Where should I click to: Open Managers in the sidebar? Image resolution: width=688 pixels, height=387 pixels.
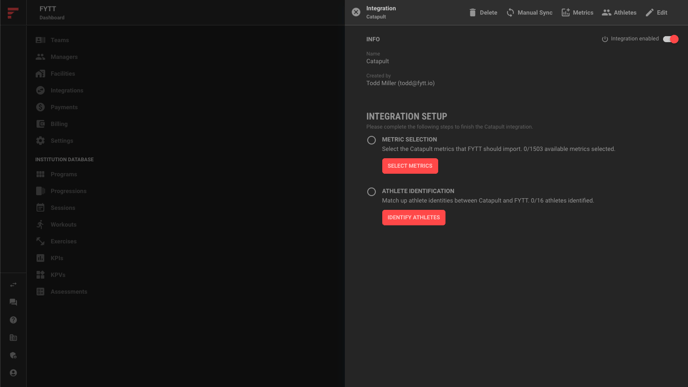click(64, 57)
